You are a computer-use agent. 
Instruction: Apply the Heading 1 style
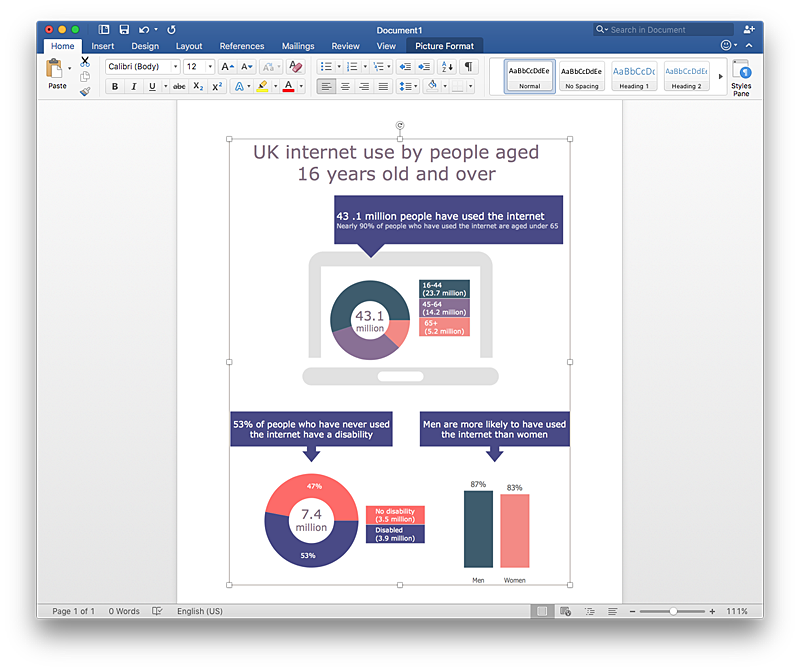tap(634, 76)
